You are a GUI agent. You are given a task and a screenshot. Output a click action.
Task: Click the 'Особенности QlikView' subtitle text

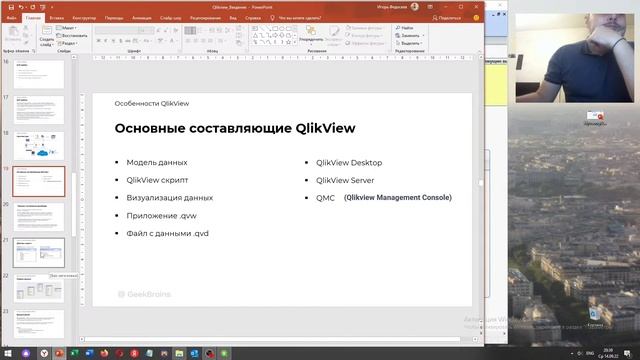(152, 104)
